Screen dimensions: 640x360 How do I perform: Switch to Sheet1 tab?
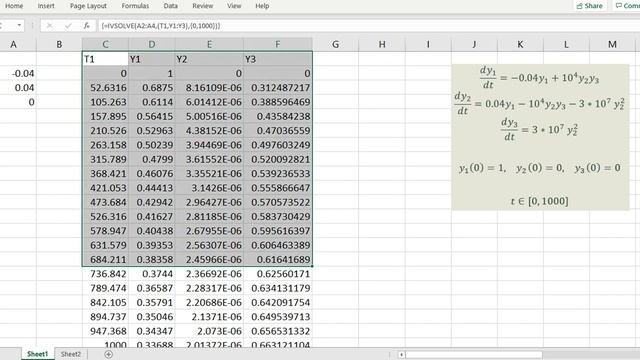tap(38, 354)
